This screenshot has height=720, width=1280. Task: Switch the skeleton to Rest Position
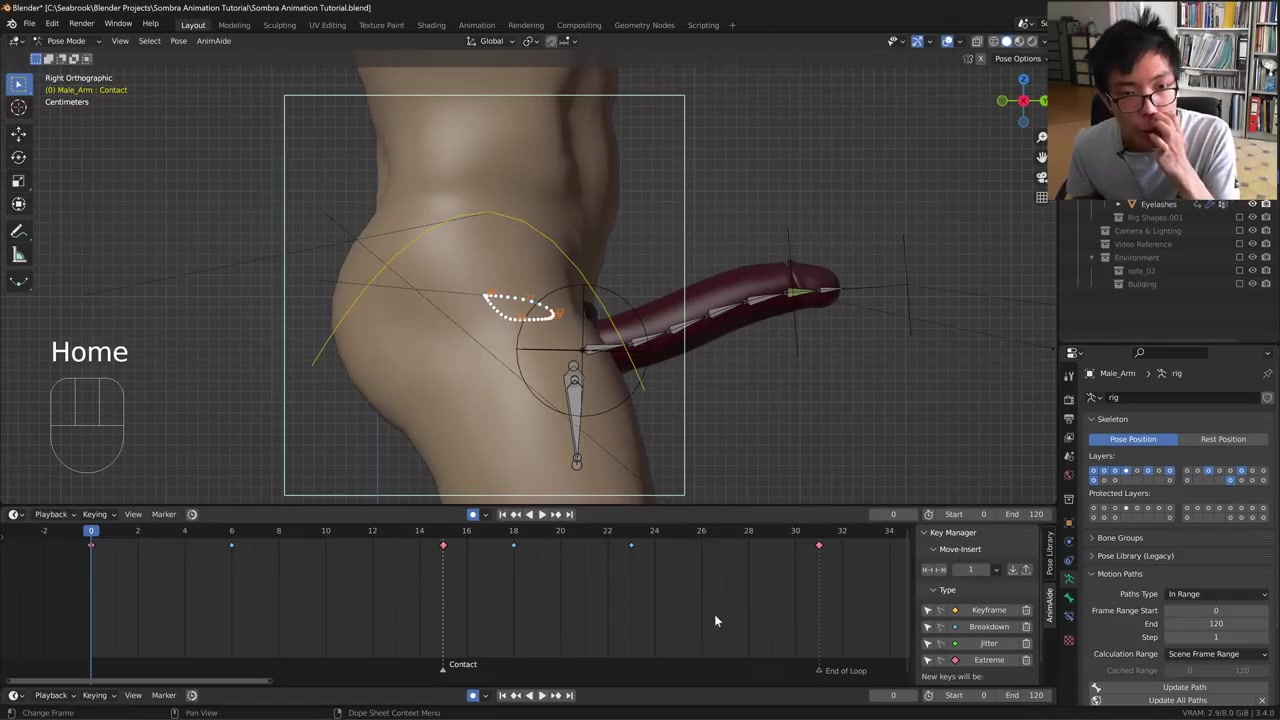pyautogui.click(x=1222, y=439)
